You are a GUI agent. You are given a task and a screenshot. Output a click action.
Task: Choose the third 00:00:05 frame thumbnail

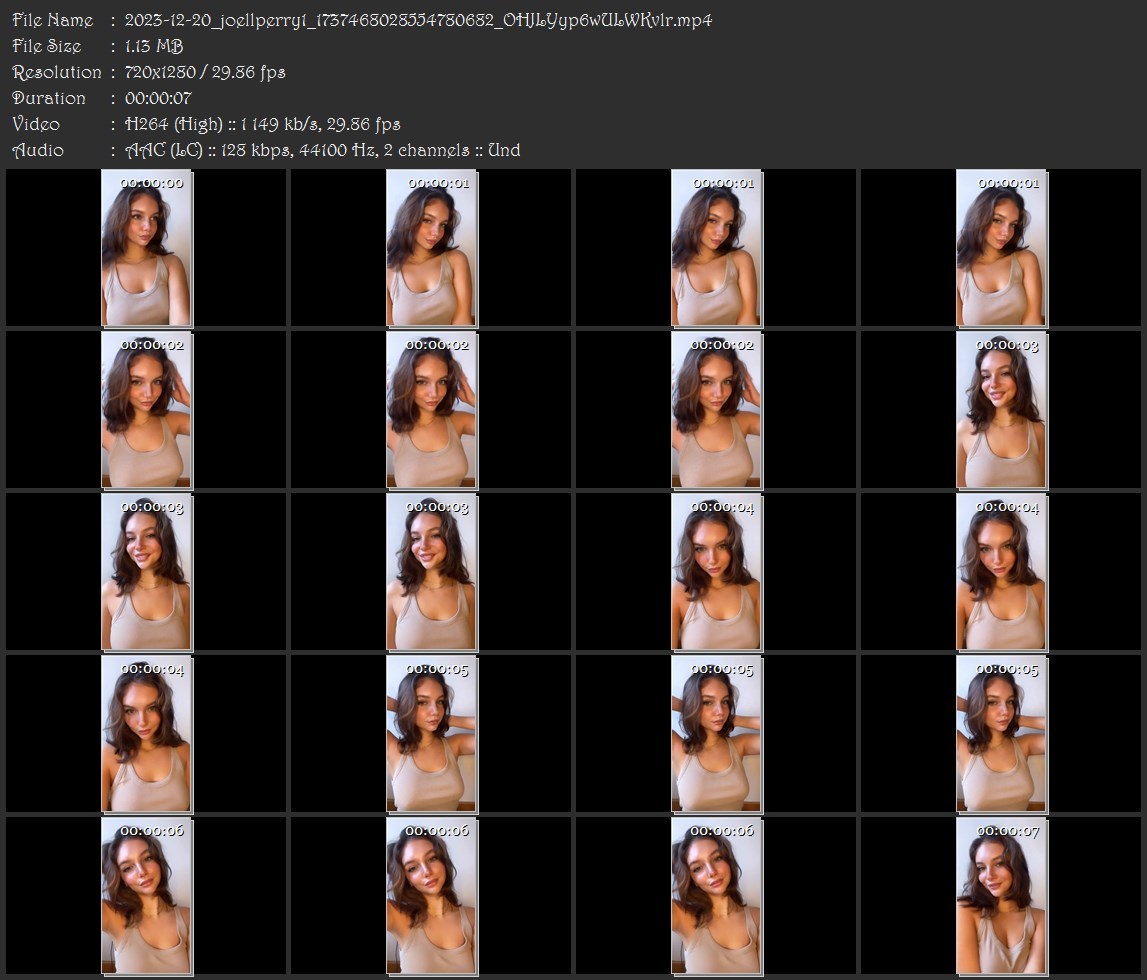[1001, 734]
